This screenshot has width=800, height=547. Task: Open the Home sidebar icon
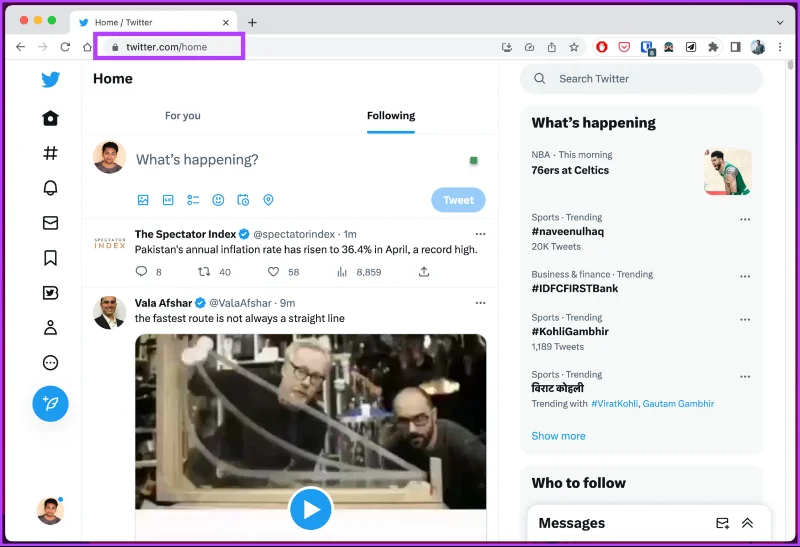click(x=50, y=118)
